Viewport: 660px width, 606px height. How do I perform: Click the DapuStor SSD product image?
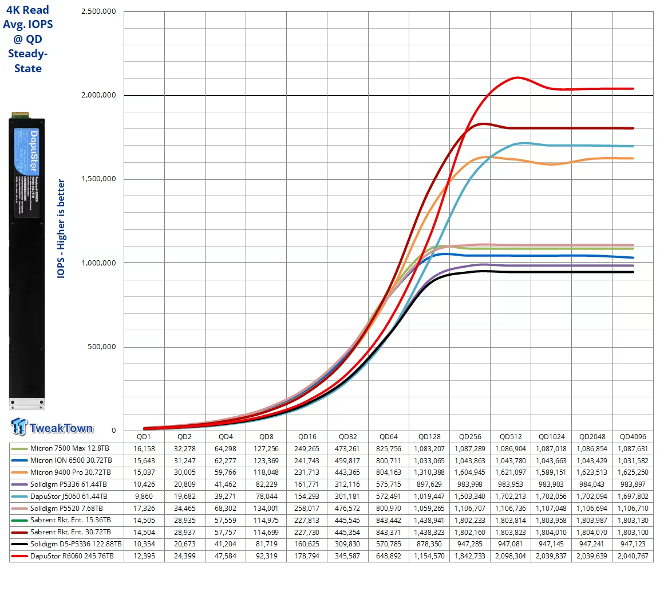[27, 260]
